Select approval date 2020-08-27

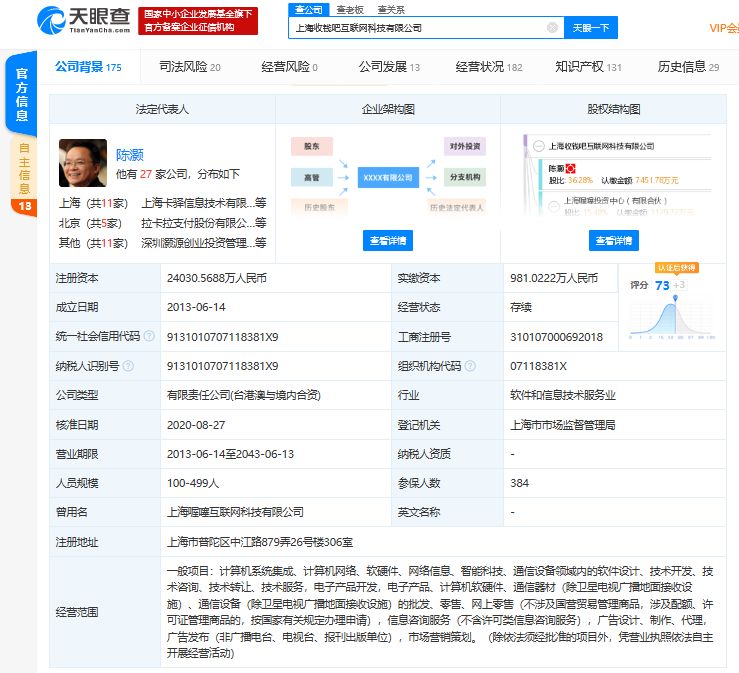[x=196, y=425]
